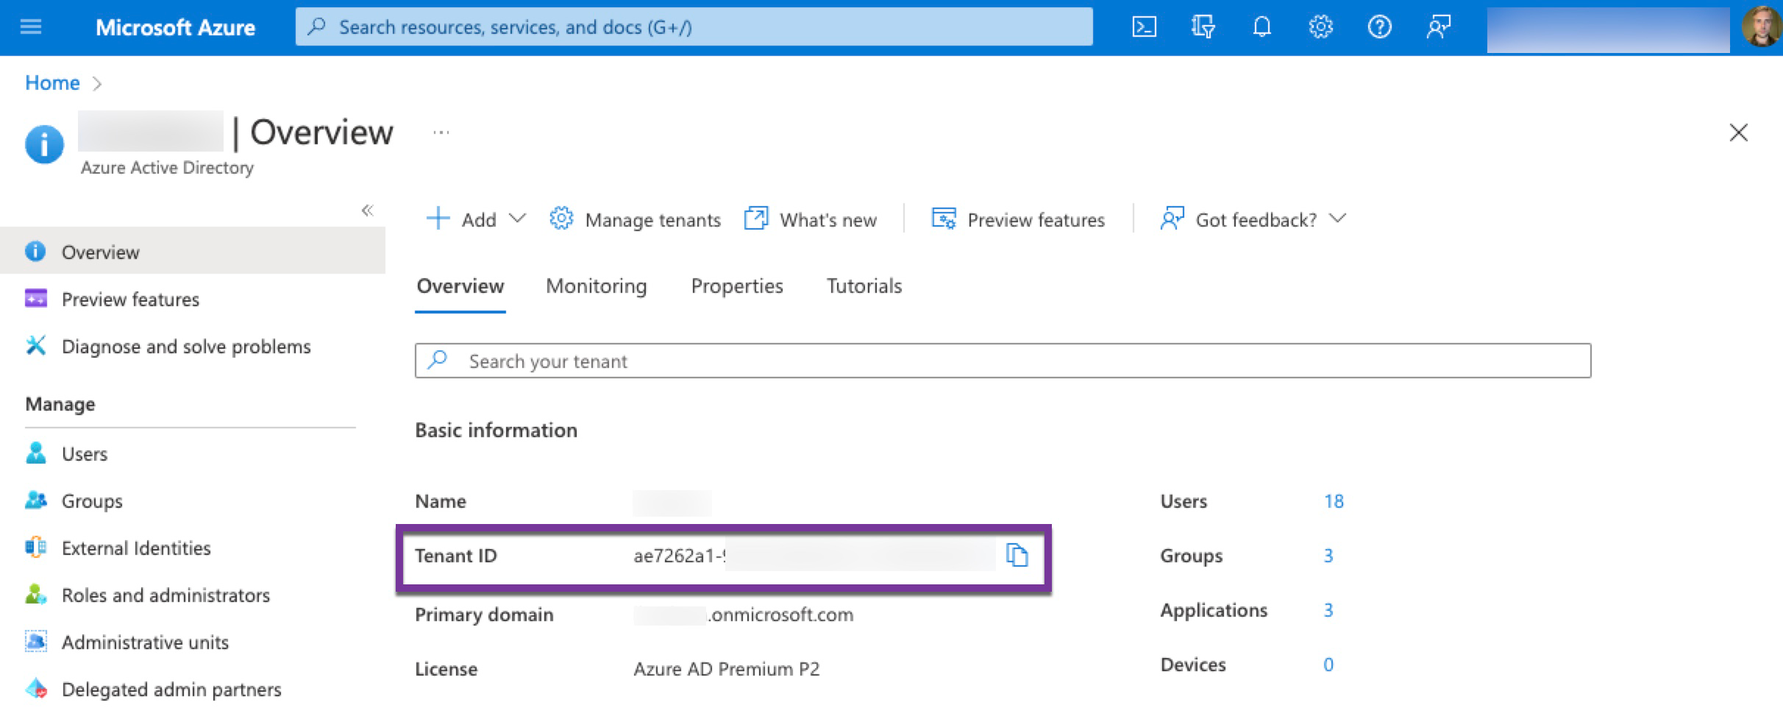Image resolution: width=1783 pixels, height=708 pixels.
Task: Go to Home breadcrumb link
Action: (x=52, y=83)
